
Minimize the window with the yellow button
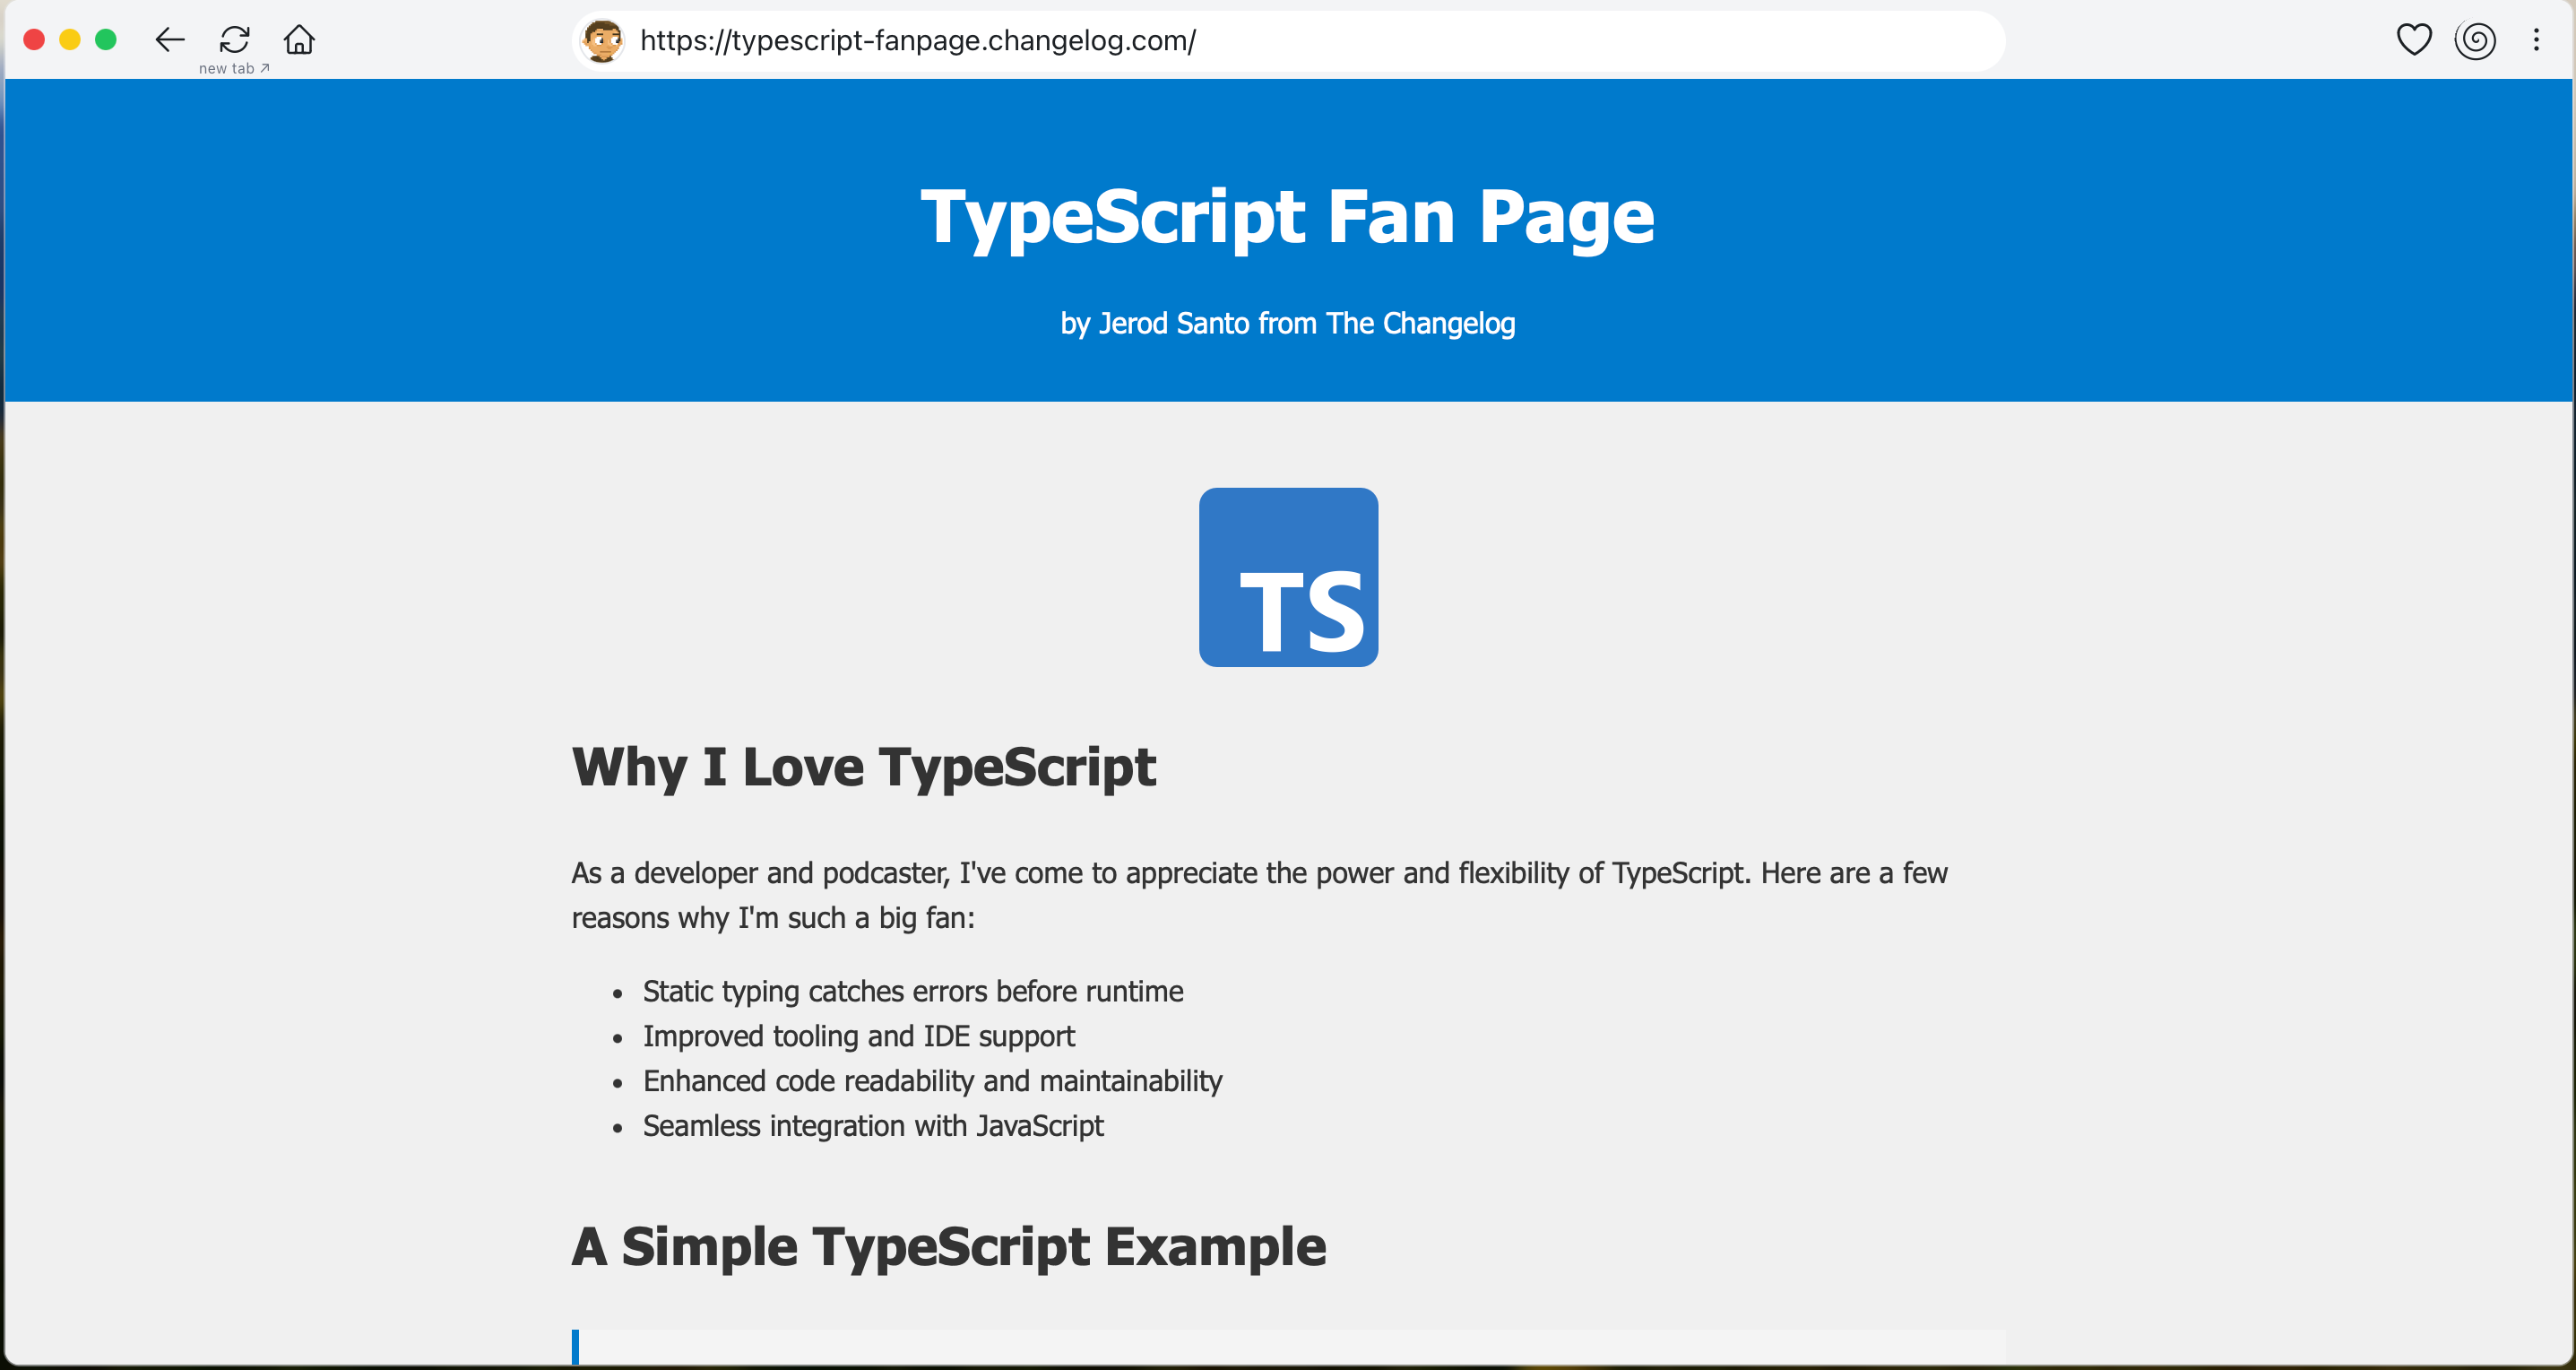(70, 40)
